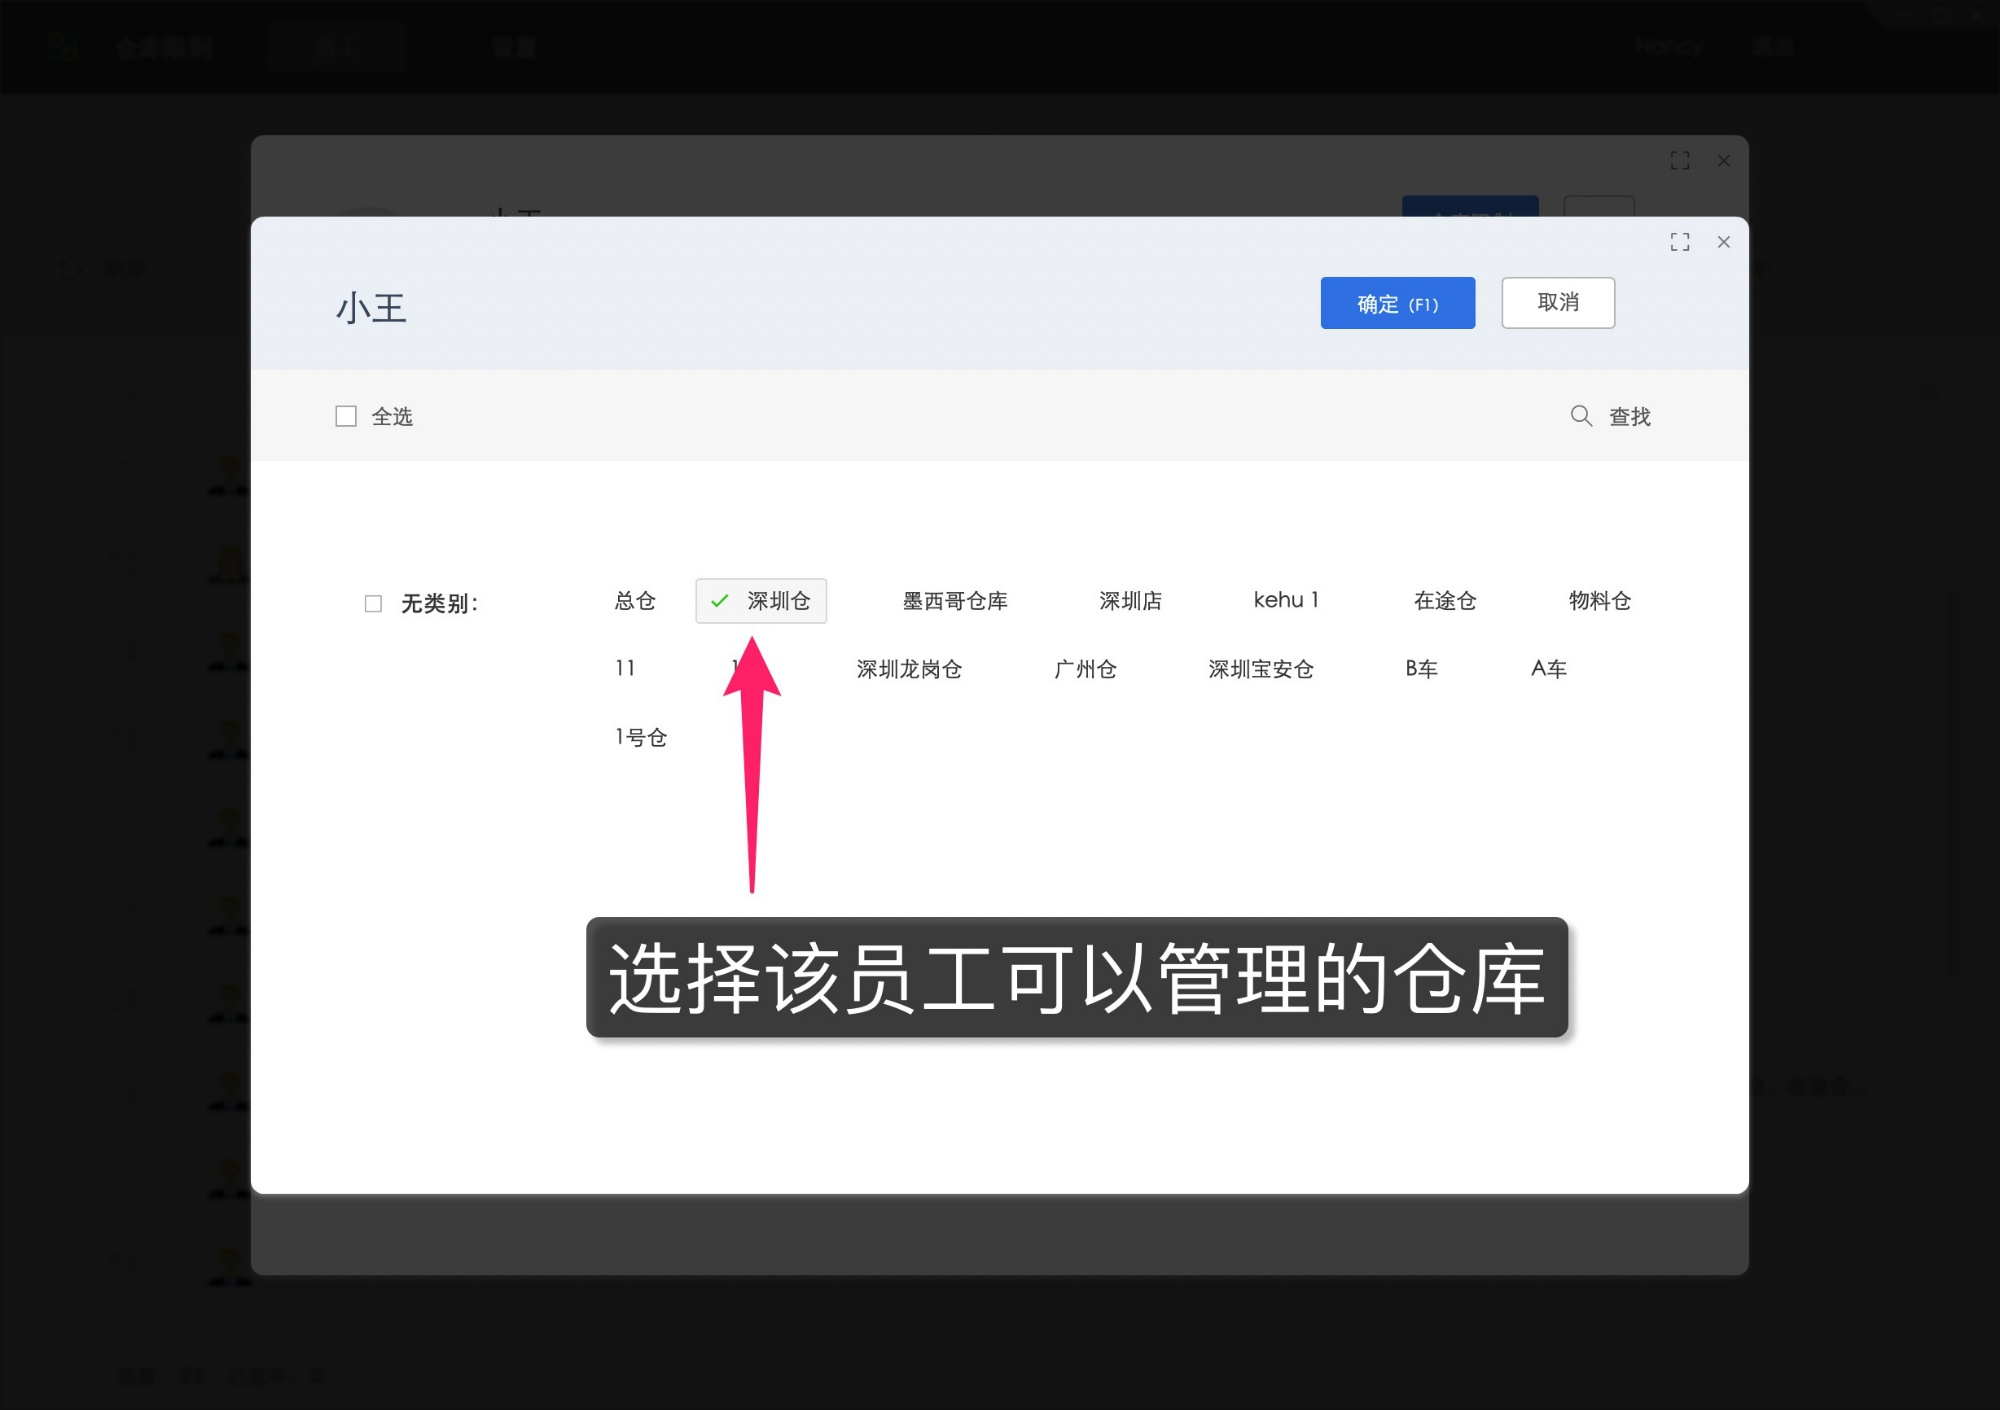Screen dimensions: 2000x1410
Task: Select the 广州仓 warehouse
Action: coord(1086,669)
